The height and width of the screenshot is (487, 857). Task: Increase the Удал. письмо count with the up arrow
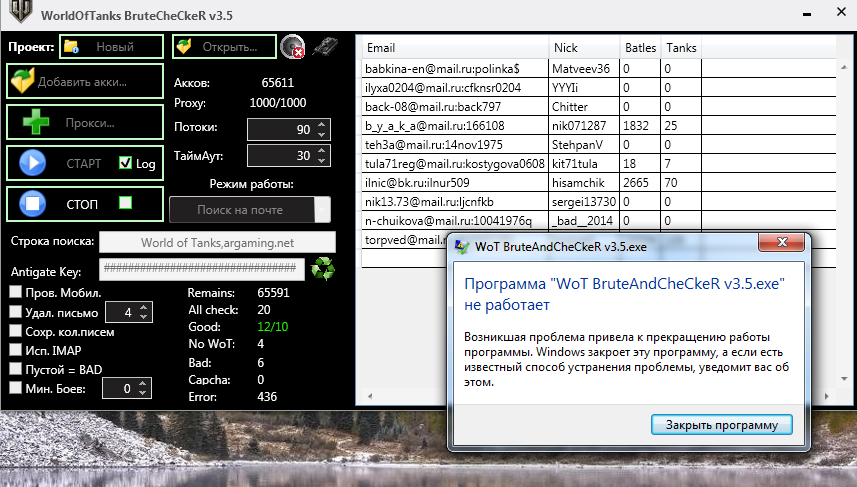coord(144,308)
